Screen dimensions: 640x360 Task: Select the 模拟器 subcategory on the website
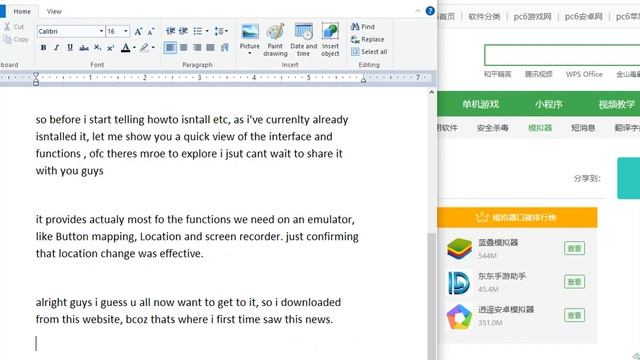540,128
